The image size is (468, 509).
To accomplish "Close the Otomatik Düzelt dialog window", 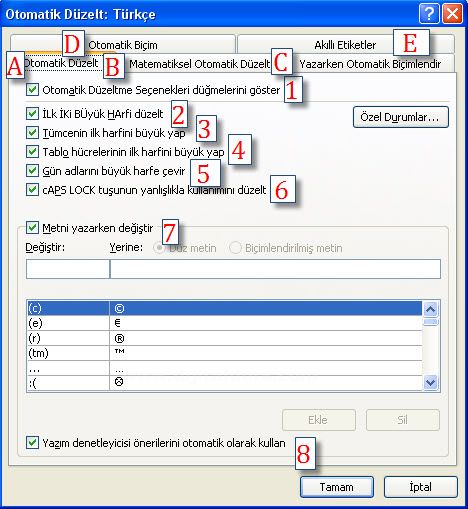I will [x=452, y=14].
